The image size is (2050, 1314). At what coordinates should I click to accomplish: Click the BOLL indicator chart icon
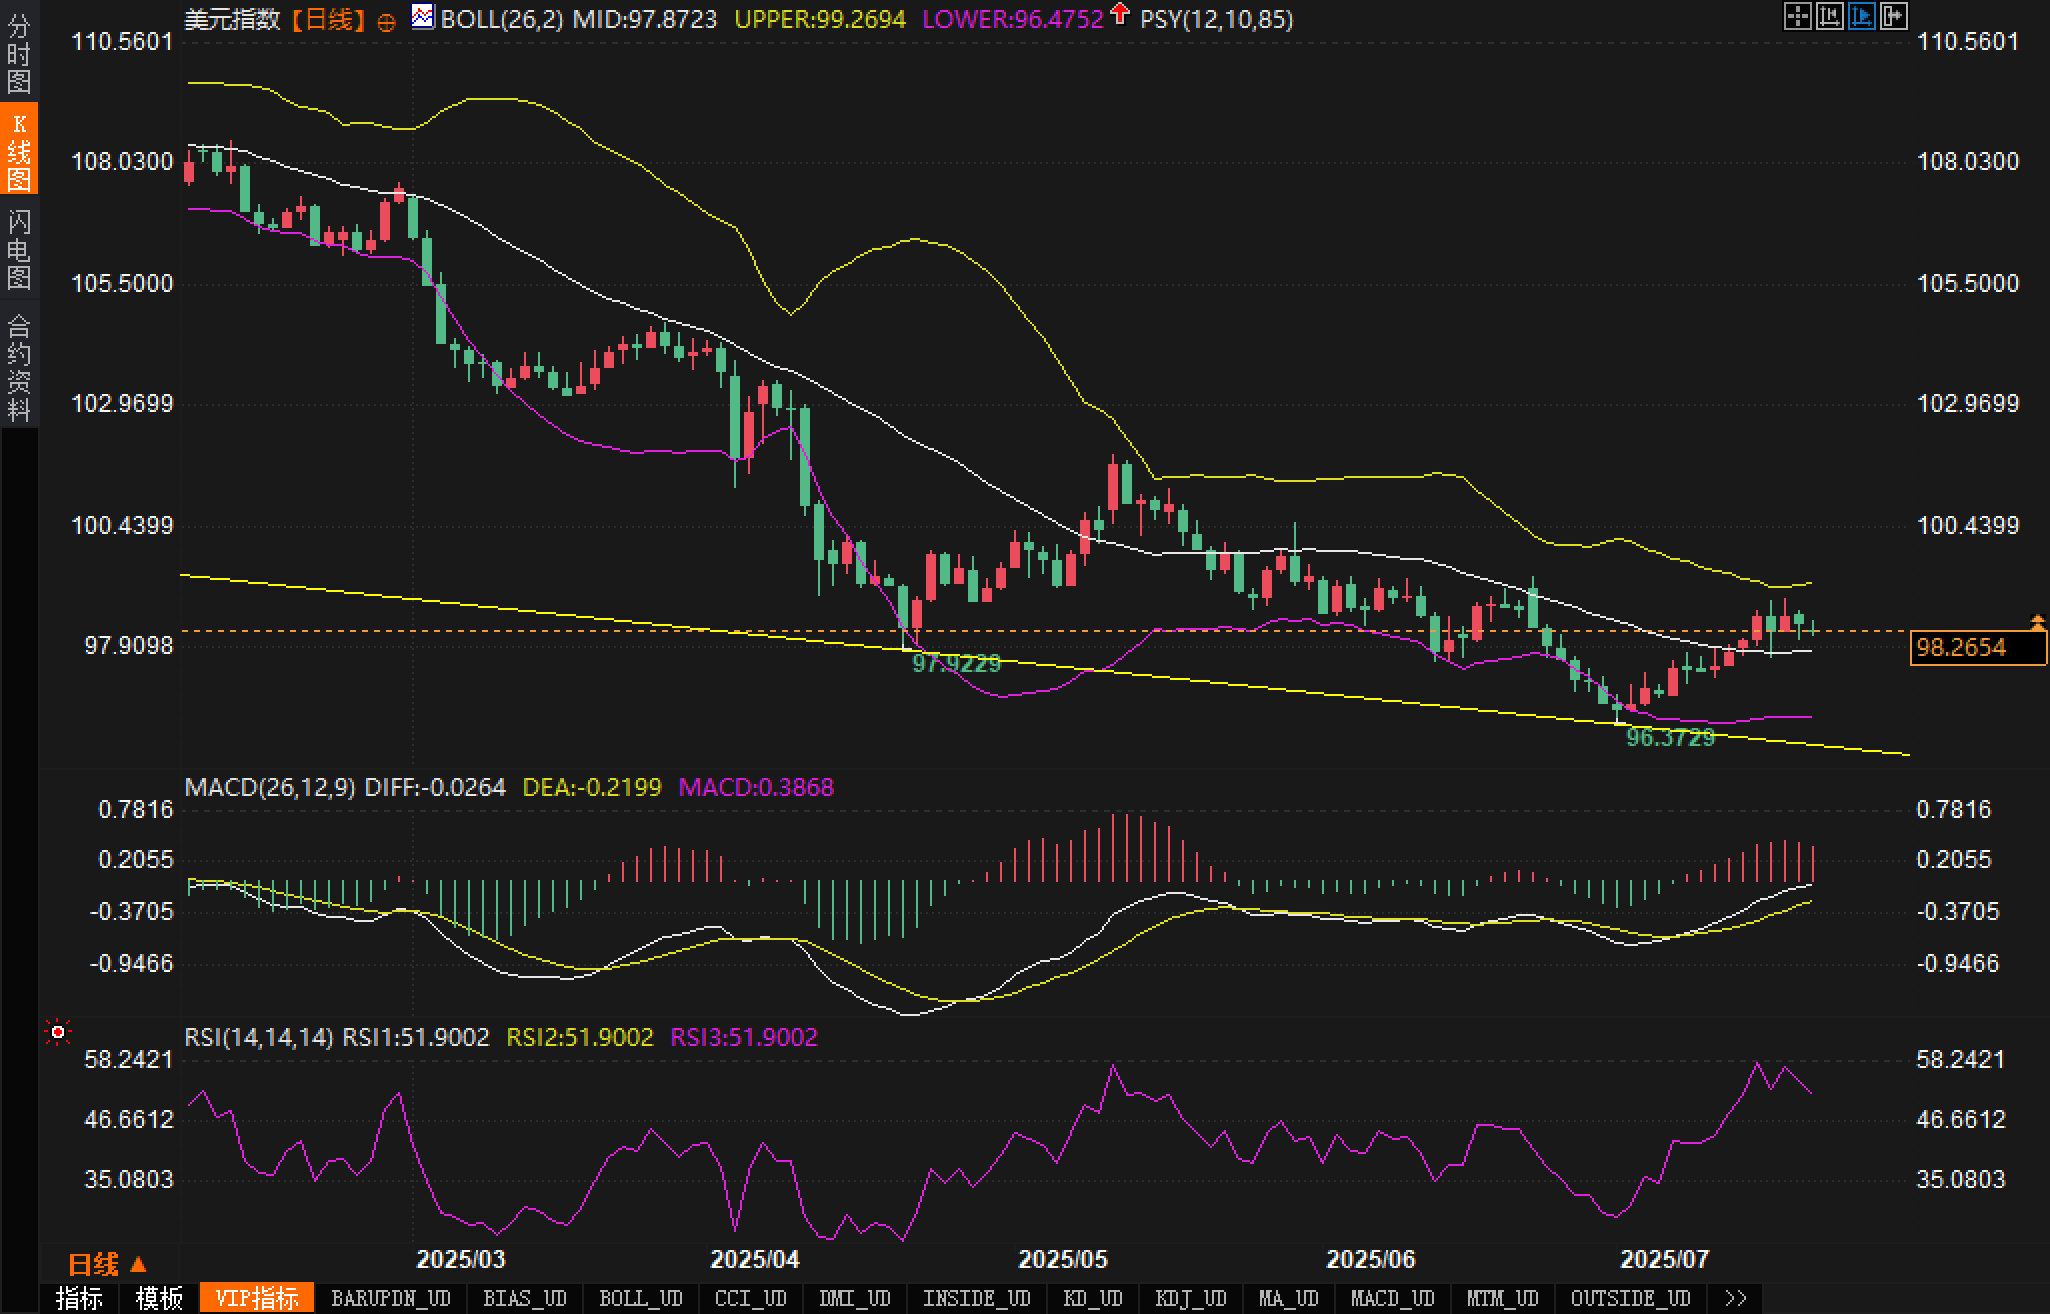point(423,16)
